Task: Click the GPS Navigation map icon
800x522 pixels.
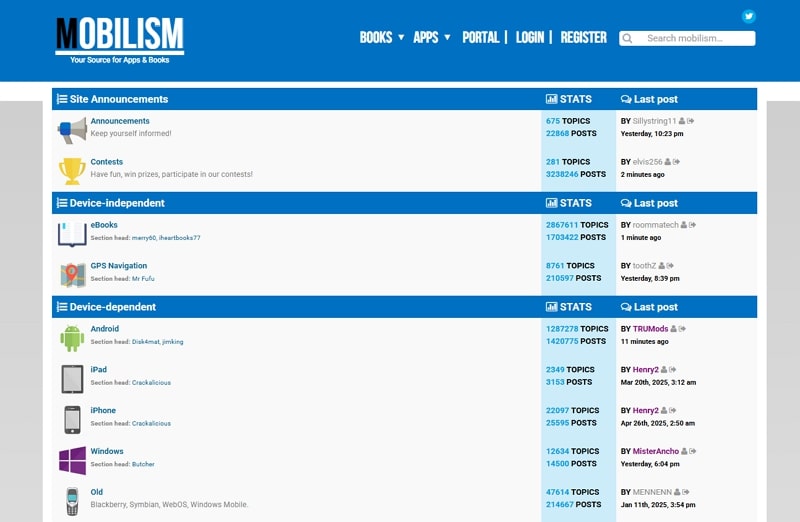Action: pos(72,275)
